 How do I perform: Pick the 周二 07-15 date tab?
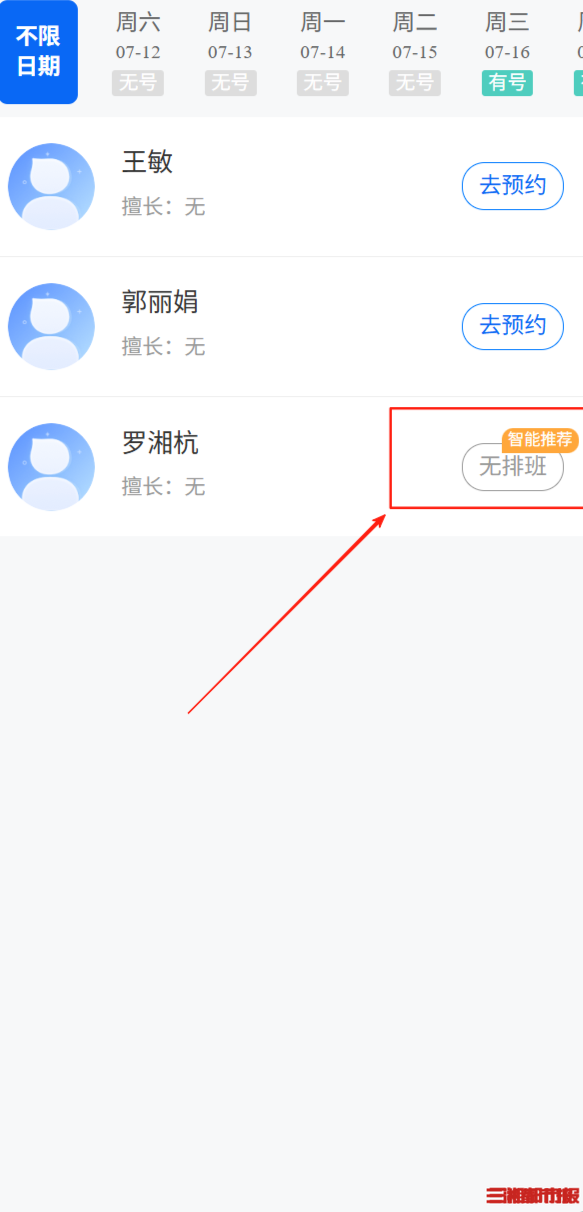pos(415,52)
